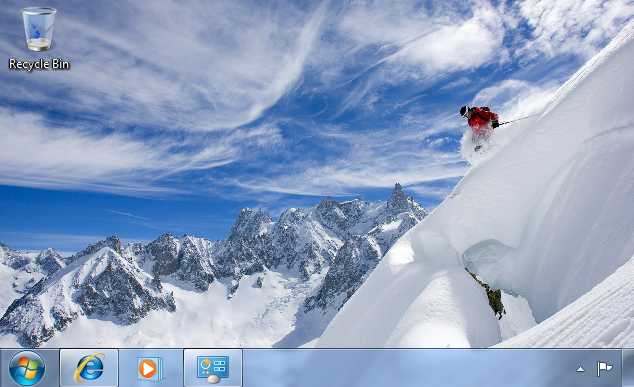Show hidden icons in the notification area
Viewport: 634px width, 387px height.
point(580,369)
